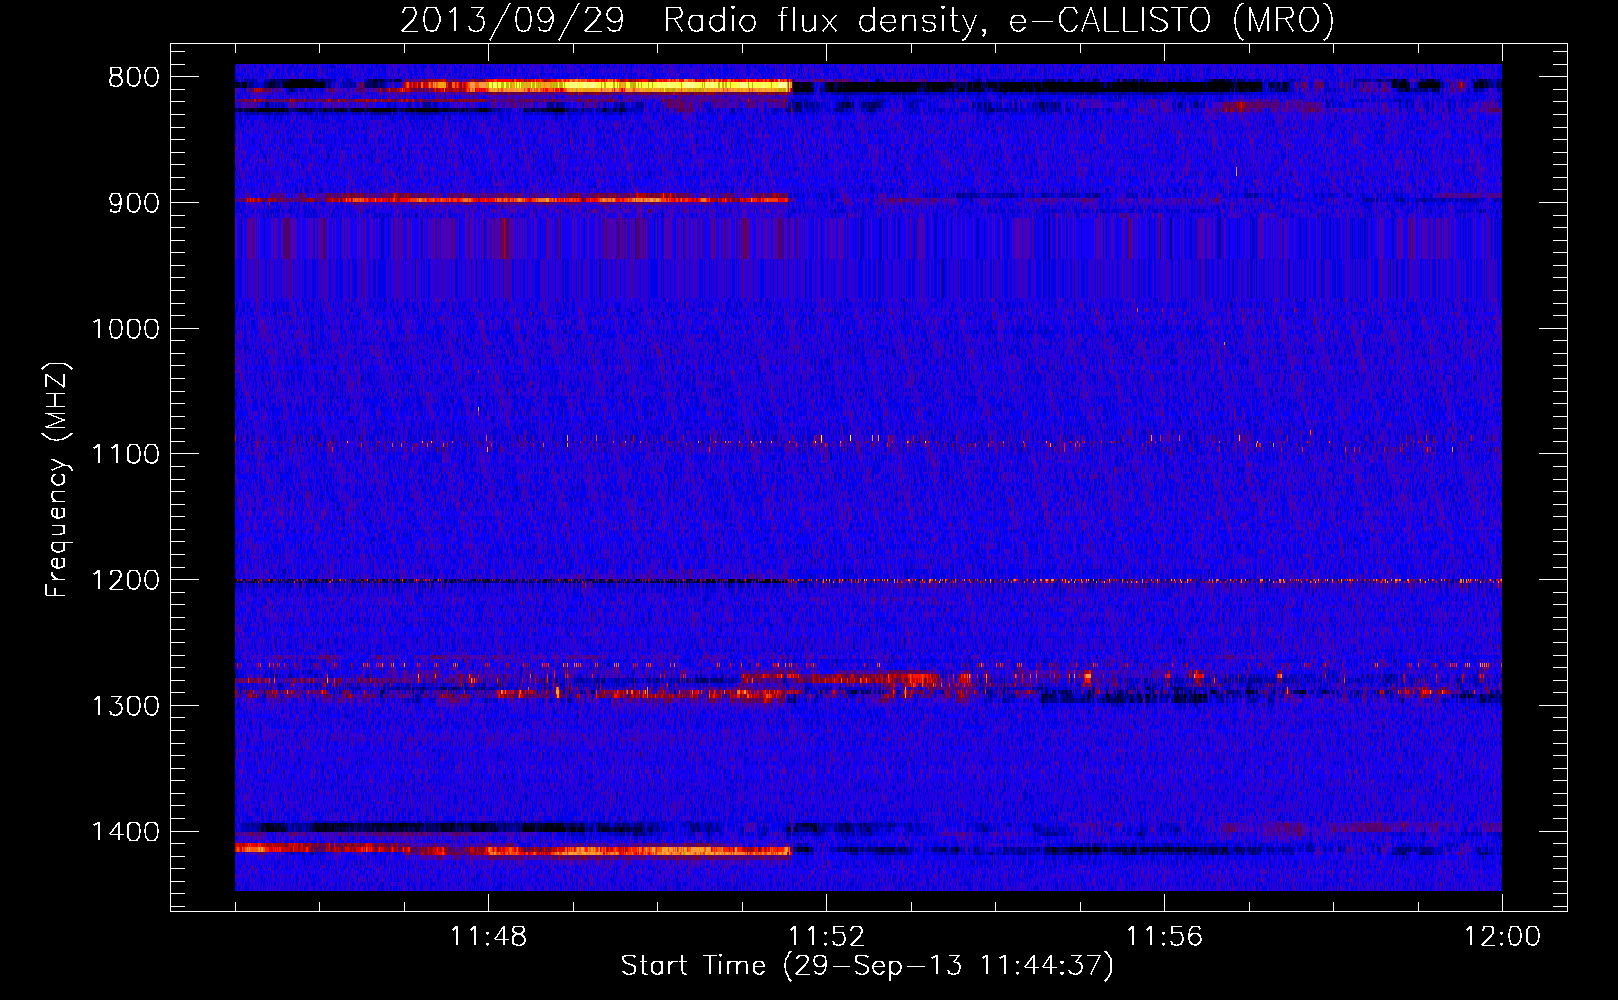Click the 1200 frequency tick label
The width and height of the screenshot is (1618, 1000).
point(125,580)
